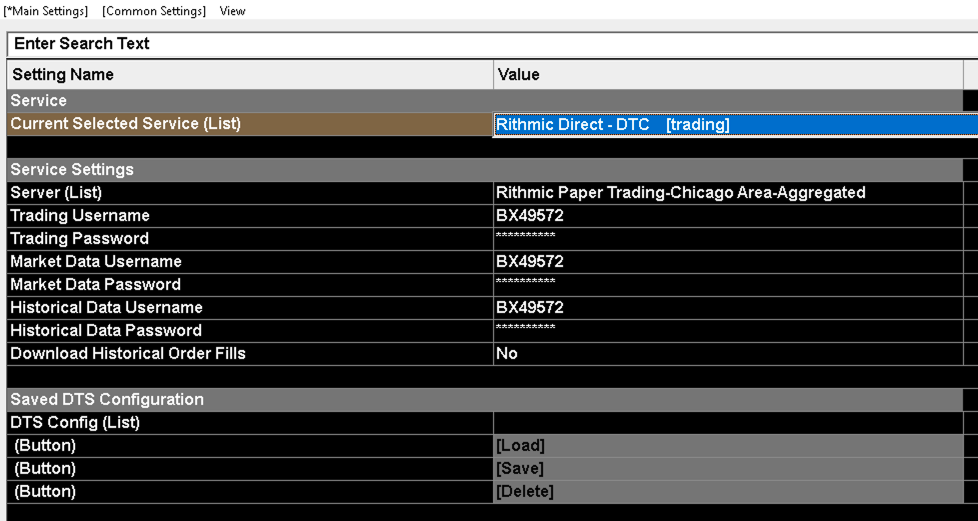Viewport: 978px width, 521px height.
Task: Select the Market Data Username setting name
Action: pyautogui.click(x=250, y=262)
